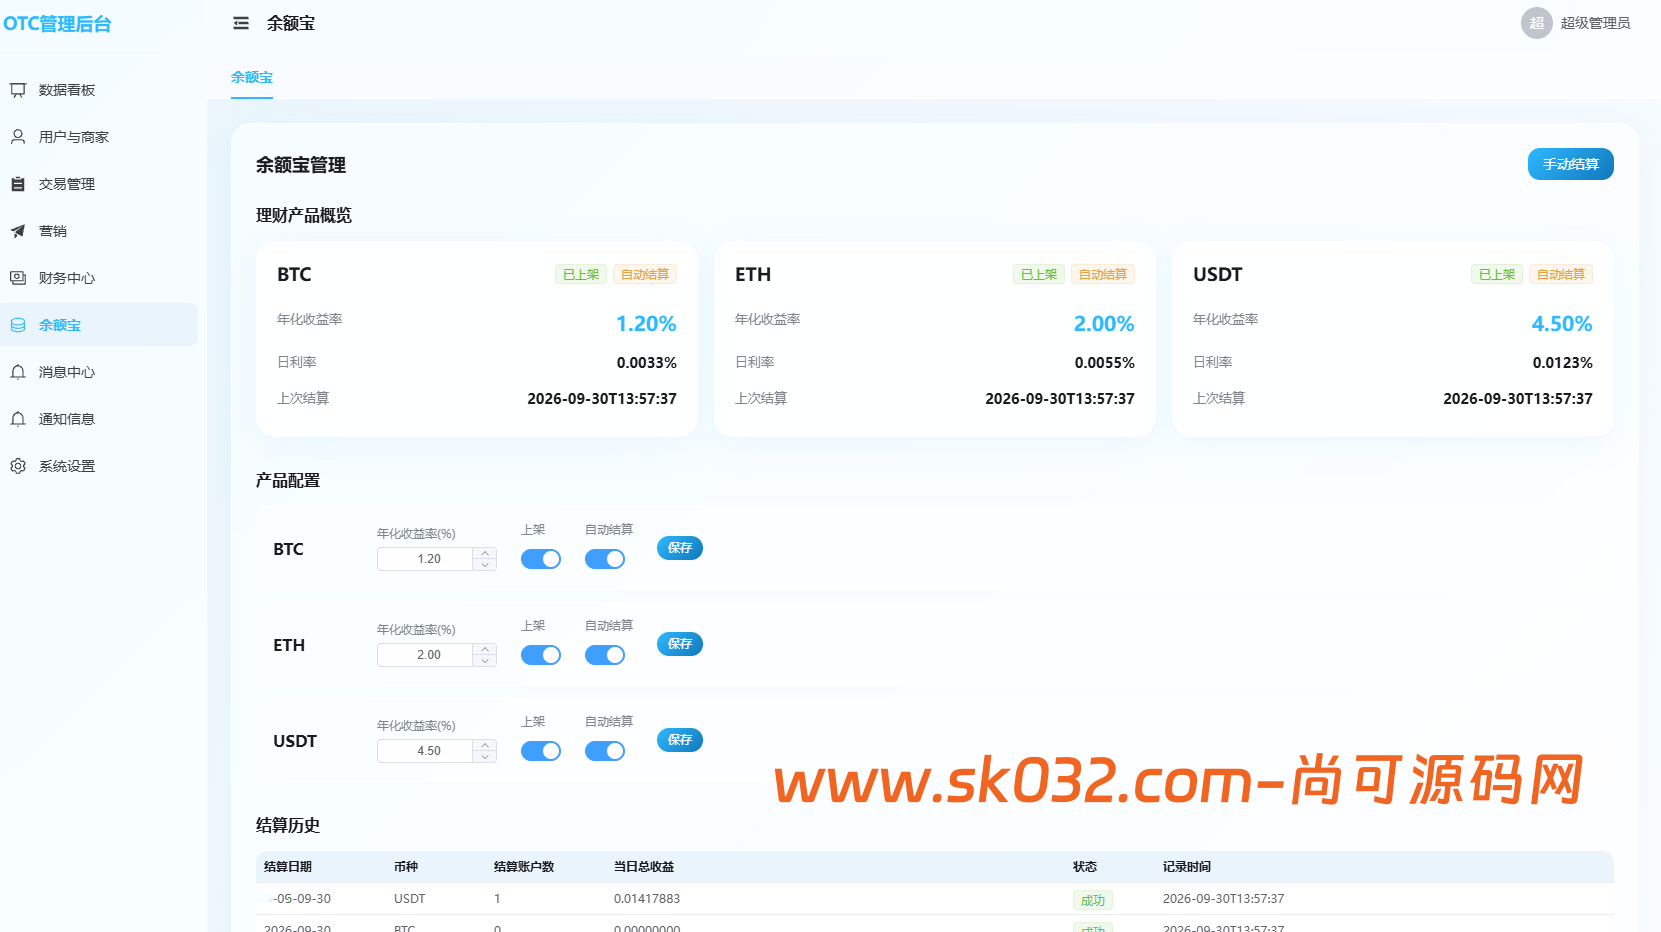
Task: Increase ETH annual rate with up arrow
Action: click(485, 649)
